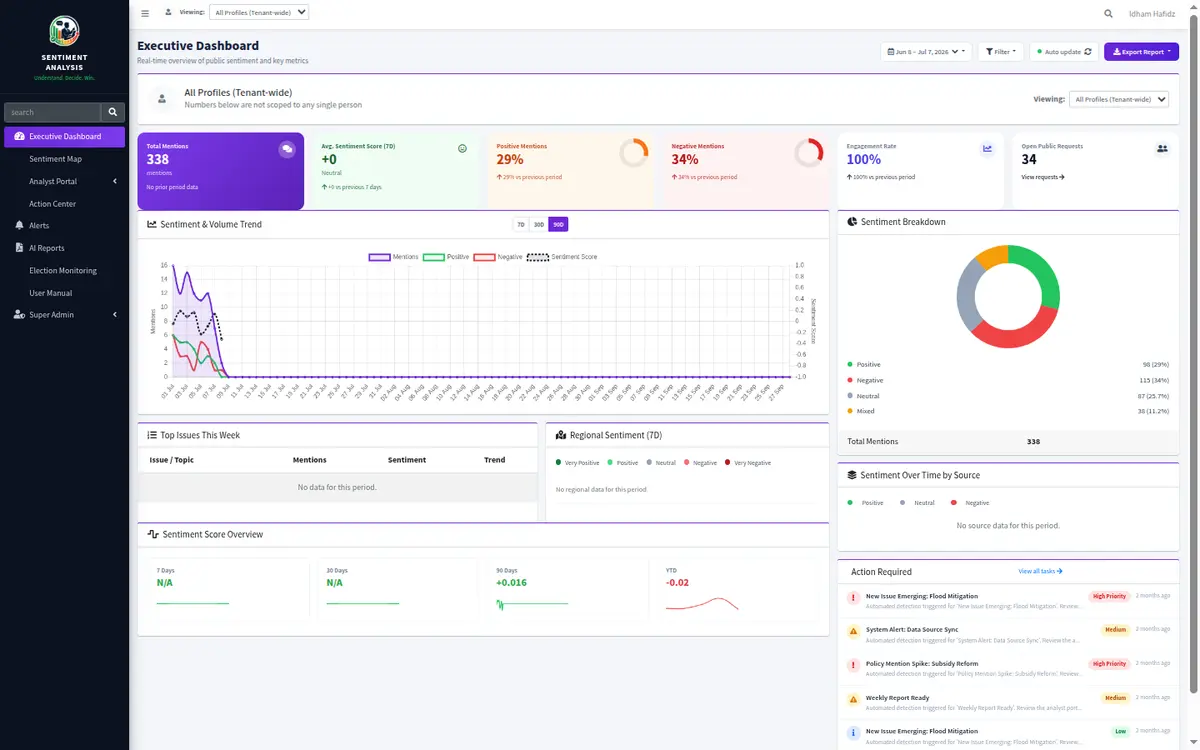Click View all tasks link
Image resolution: width=1200 pixels, height=750 pixels.
point(1040,571)
